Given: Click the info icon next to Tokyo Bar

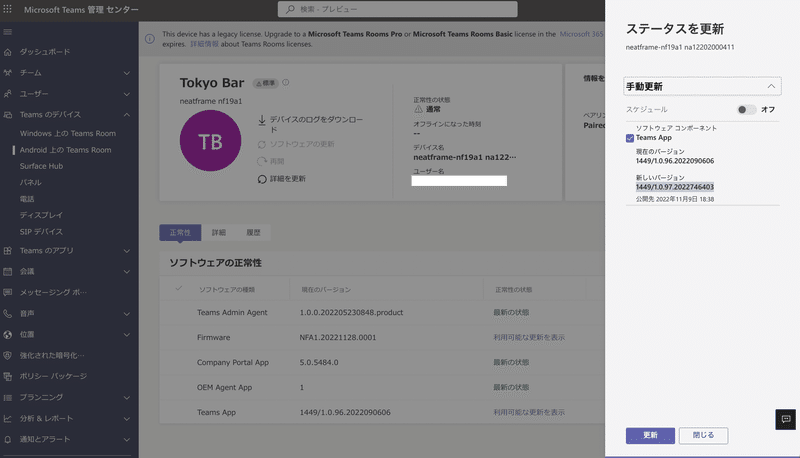Looking at the screenshot, I should [x=286, y=83].
